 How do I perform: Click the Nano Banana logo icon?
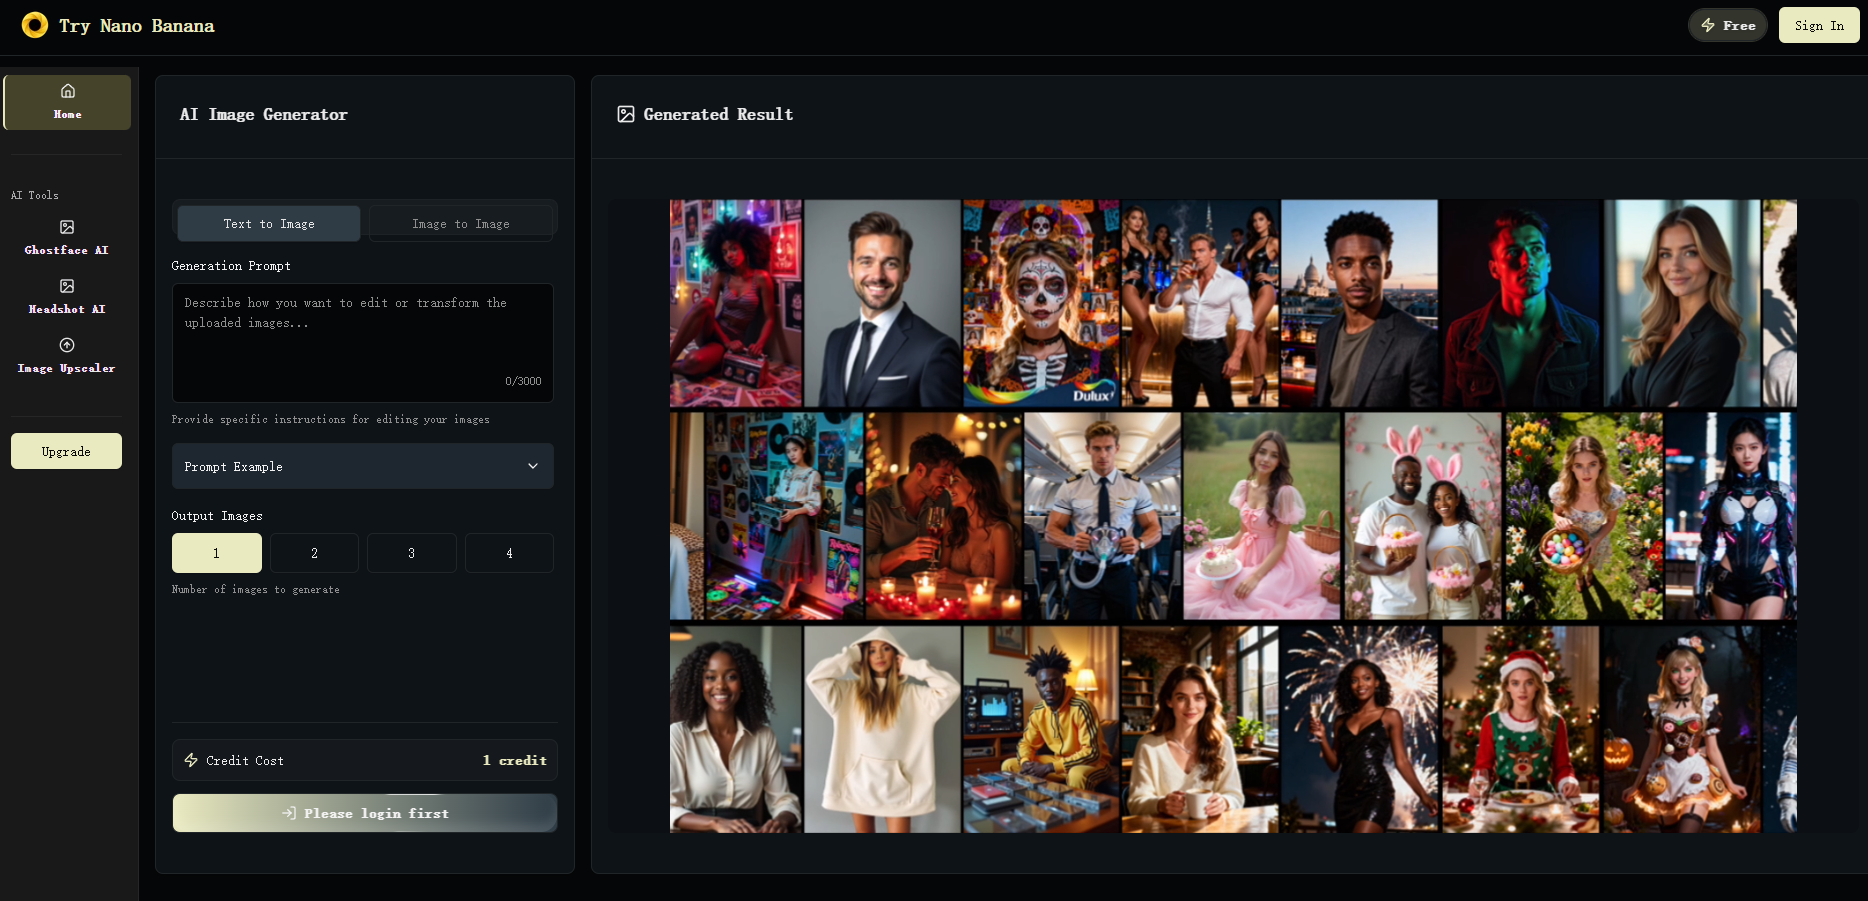35,25
